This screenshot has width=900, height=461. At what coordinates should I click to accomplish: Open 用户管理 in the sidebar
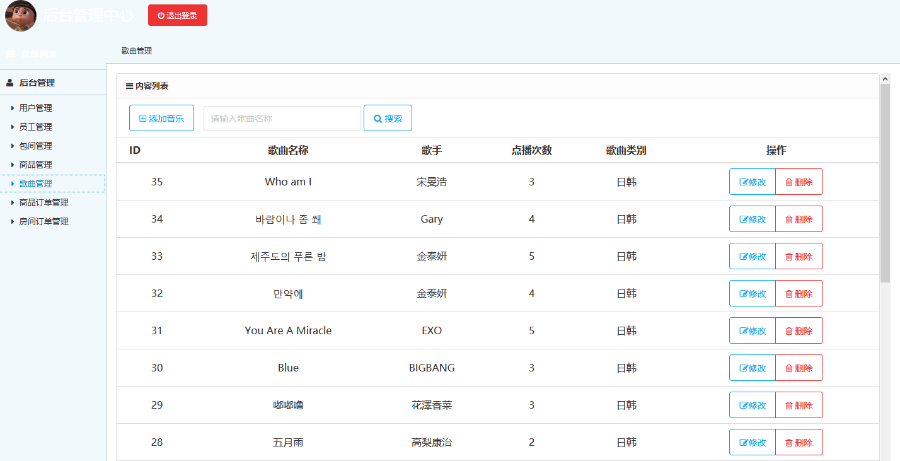[x=36, y=108]
